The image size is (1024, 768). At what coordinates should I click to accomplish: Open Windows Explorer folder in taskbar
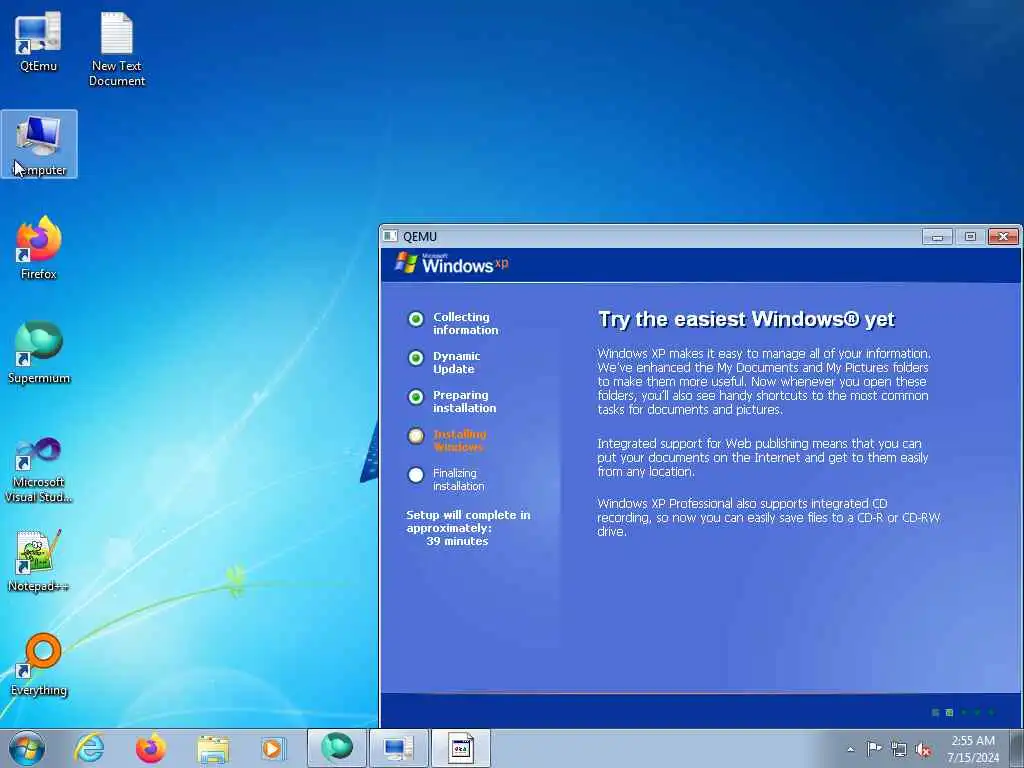click(x=213, y=749)
